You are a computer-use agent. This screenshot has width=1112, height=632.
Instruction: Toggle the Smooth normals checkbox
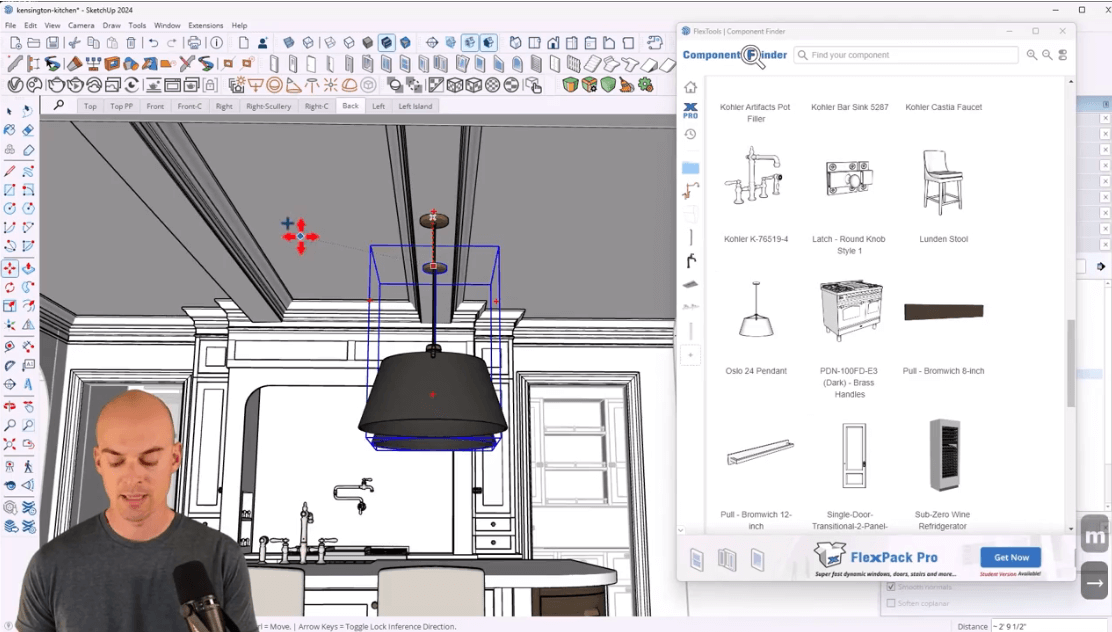tap(891, 587)
